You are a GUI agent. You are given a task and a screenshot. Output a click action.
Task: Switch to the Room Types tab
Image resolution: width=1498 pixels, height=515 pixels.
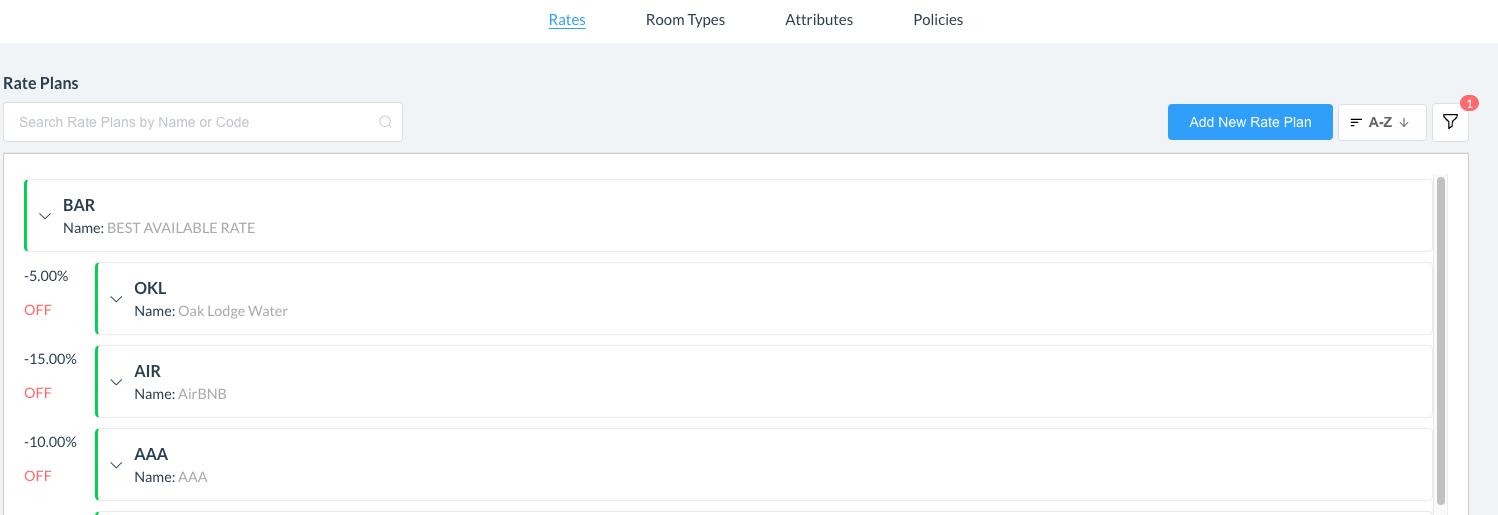coord(685,20)
